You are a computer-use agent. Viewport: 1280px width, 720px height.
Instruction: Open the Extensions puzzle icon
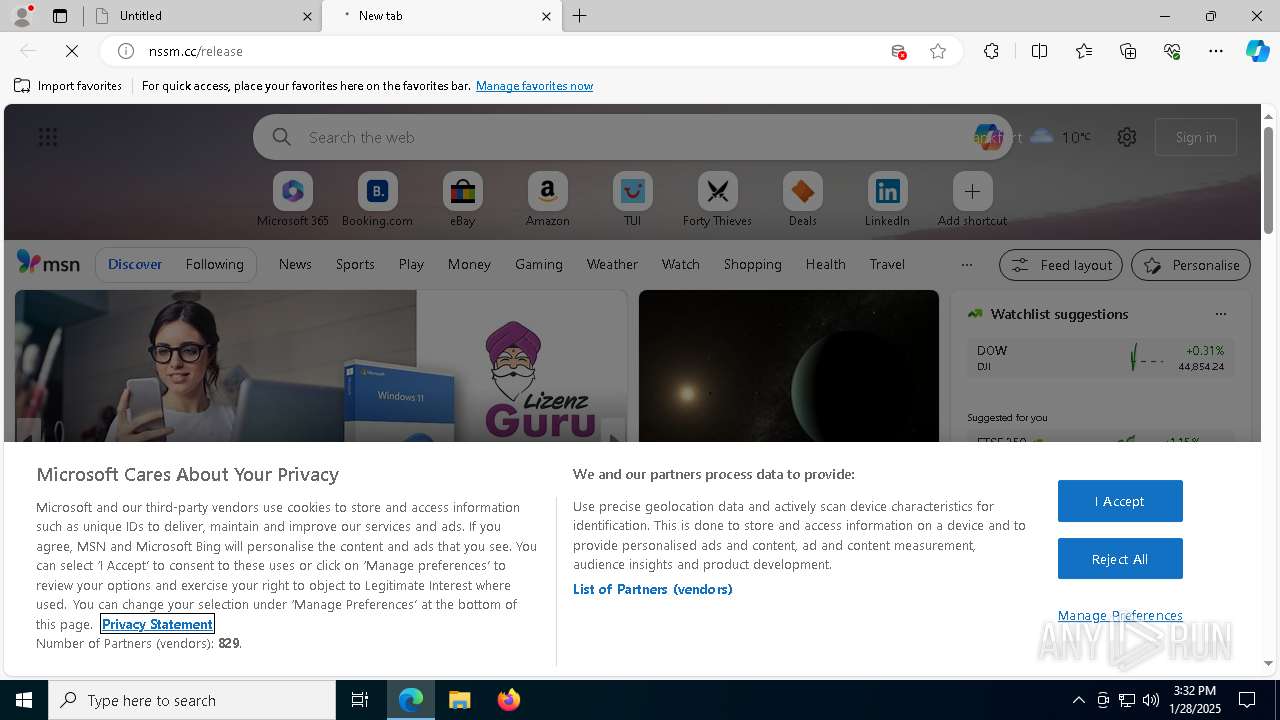991,51
